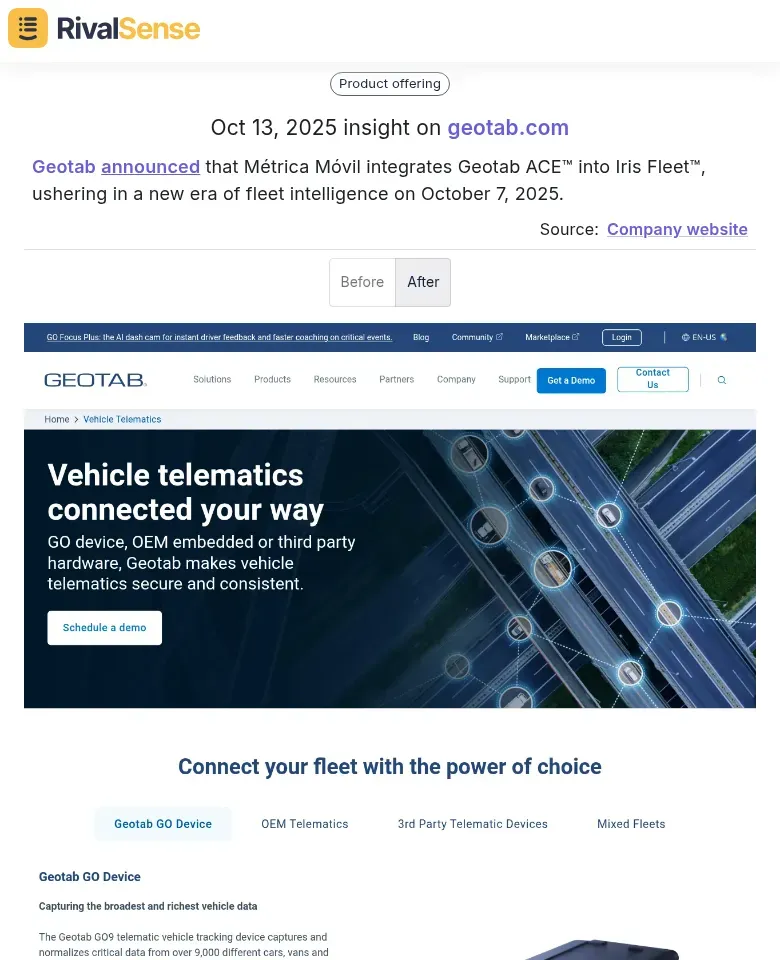Click the Get a Demo button
Viewport: 780px width, 960px height.
pyautogui.click(x=571, y=381)
